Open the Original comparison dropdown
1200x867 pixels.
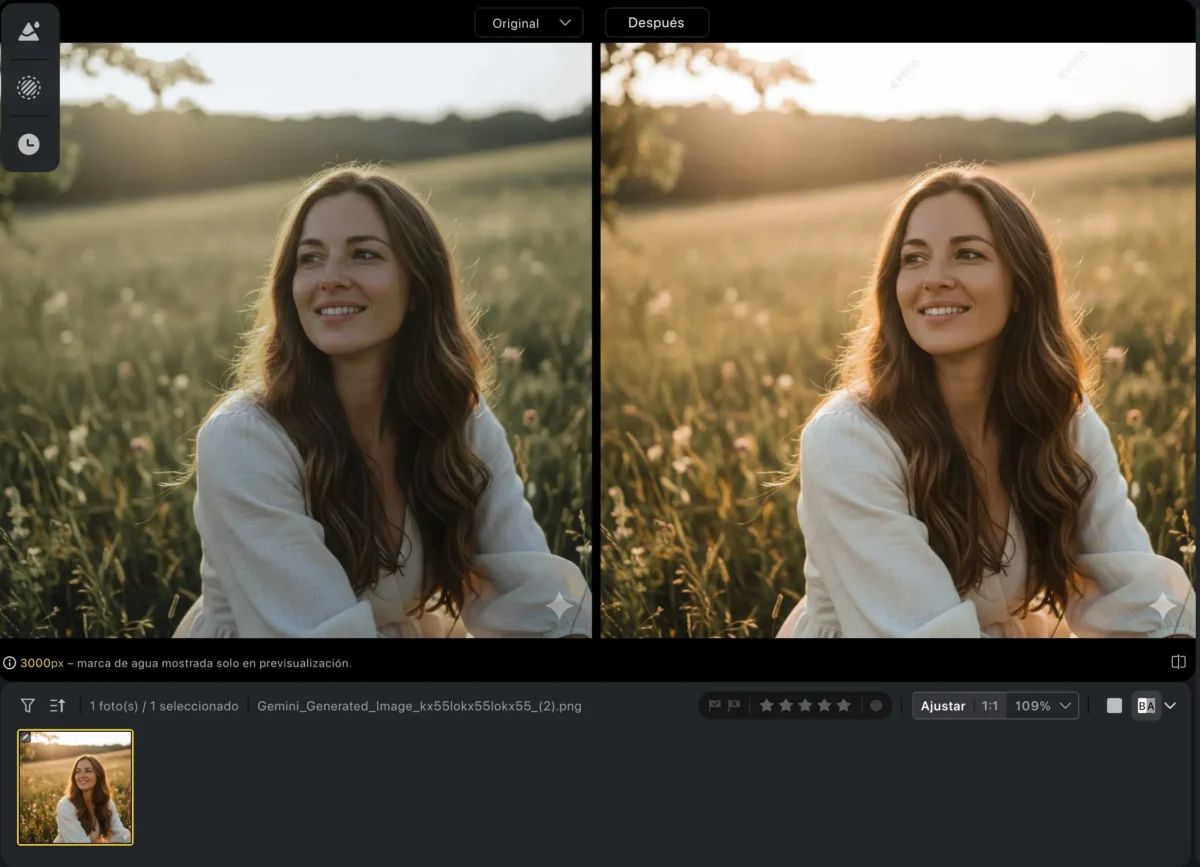coord(528,22)
